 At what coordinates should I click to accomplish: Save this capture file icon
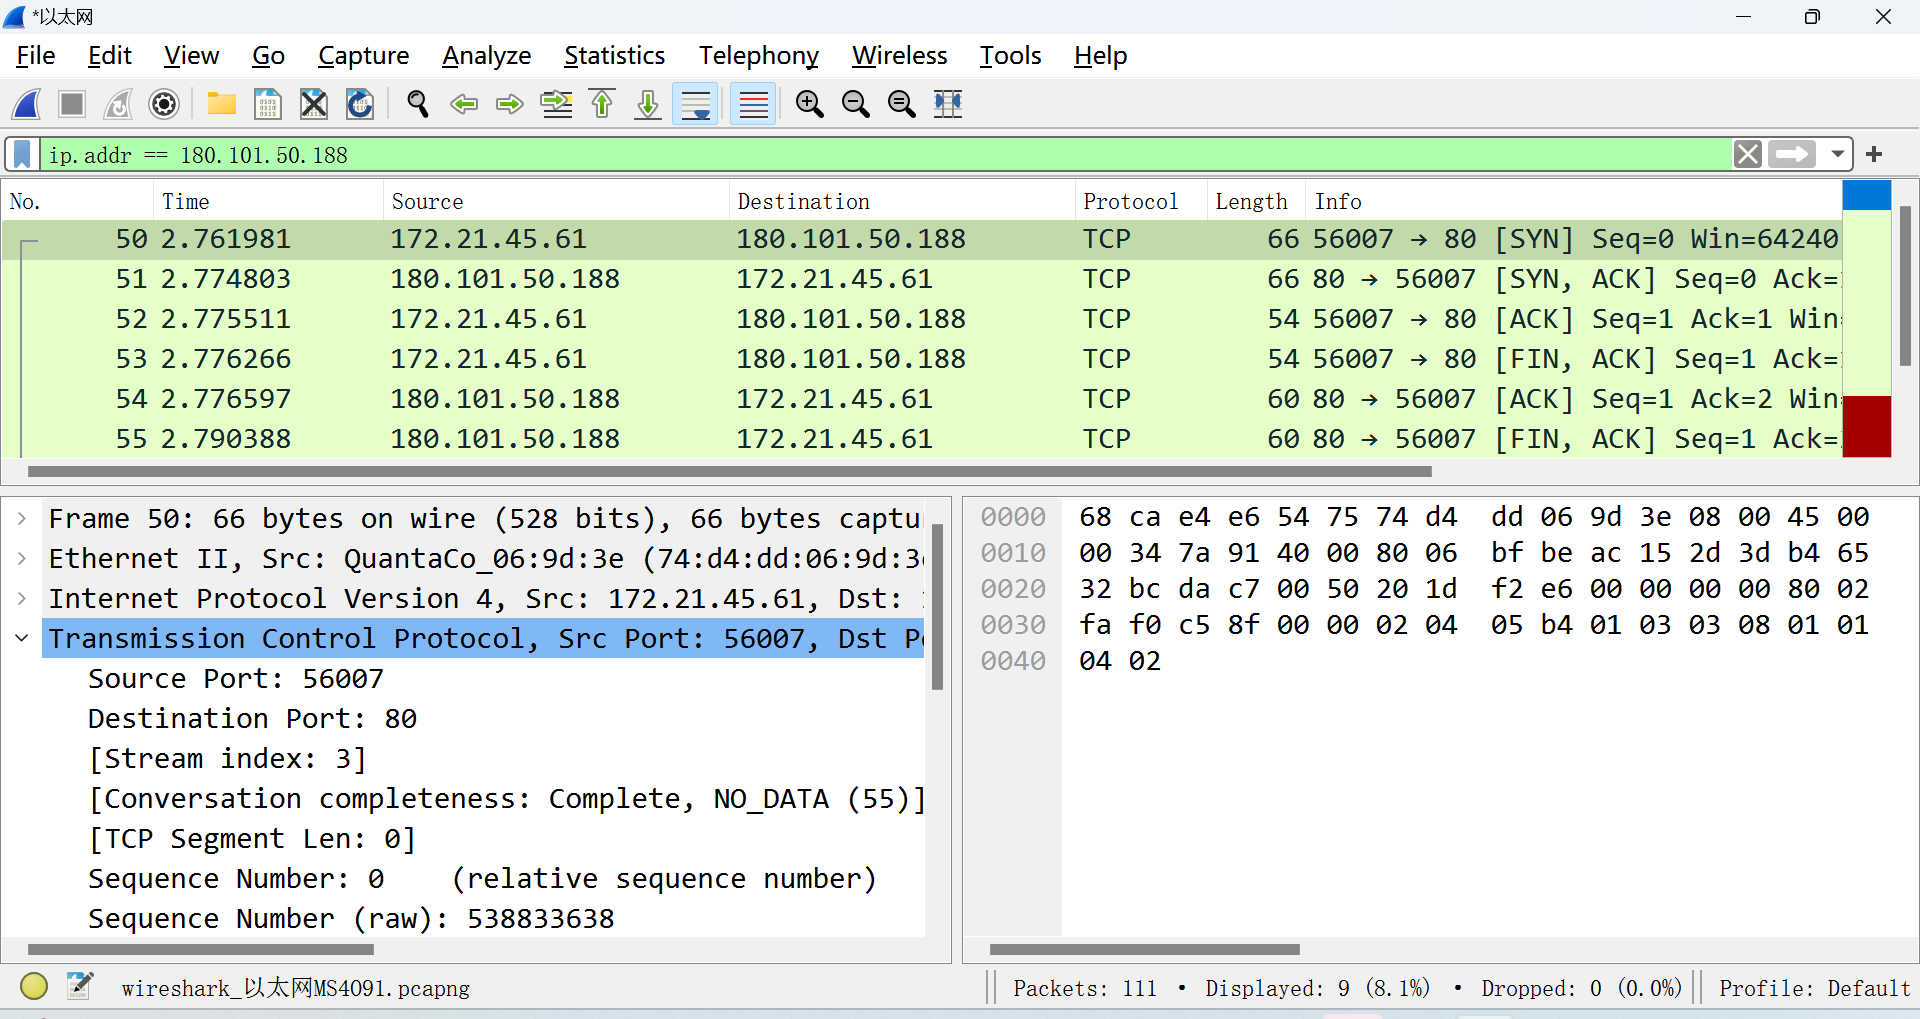[267, 104]
